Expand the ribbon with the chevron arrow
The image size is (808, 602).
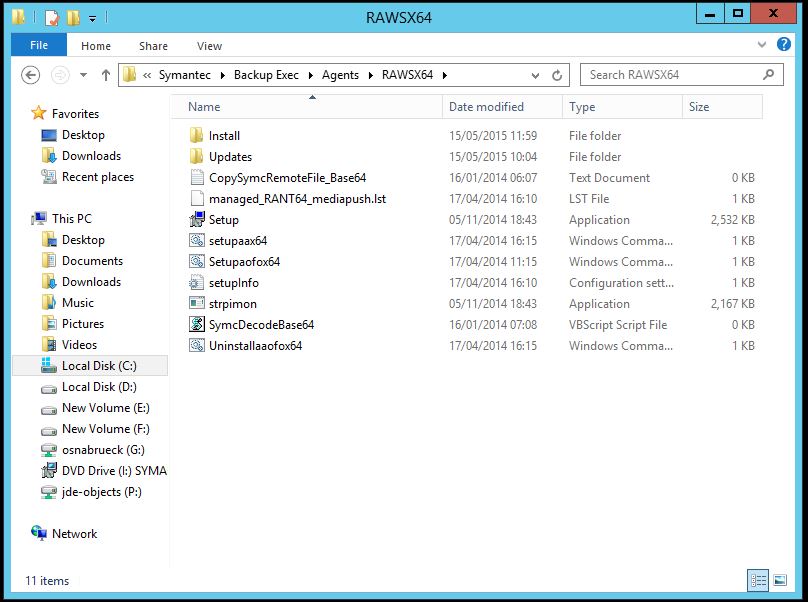point(762,45)
